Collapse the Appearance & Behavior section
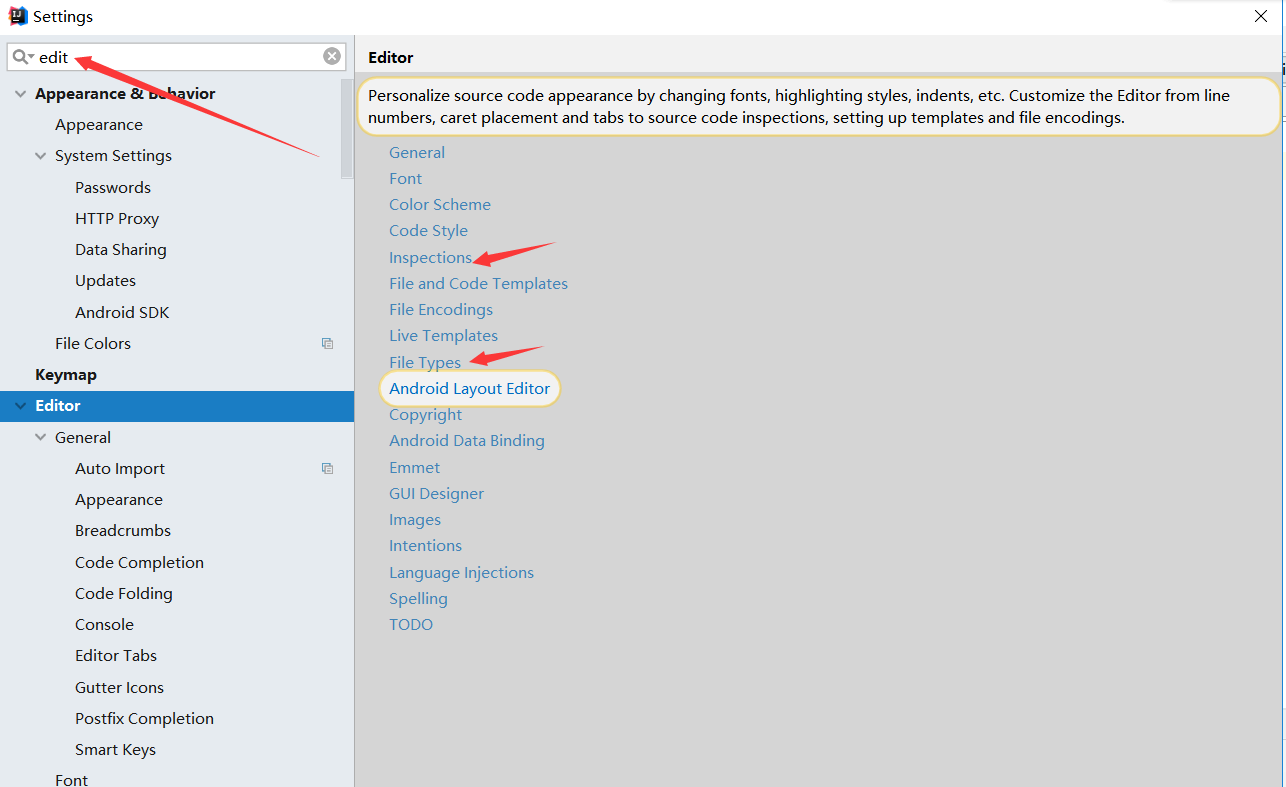This screenshot has height=787, width=1286. point(20,94)
